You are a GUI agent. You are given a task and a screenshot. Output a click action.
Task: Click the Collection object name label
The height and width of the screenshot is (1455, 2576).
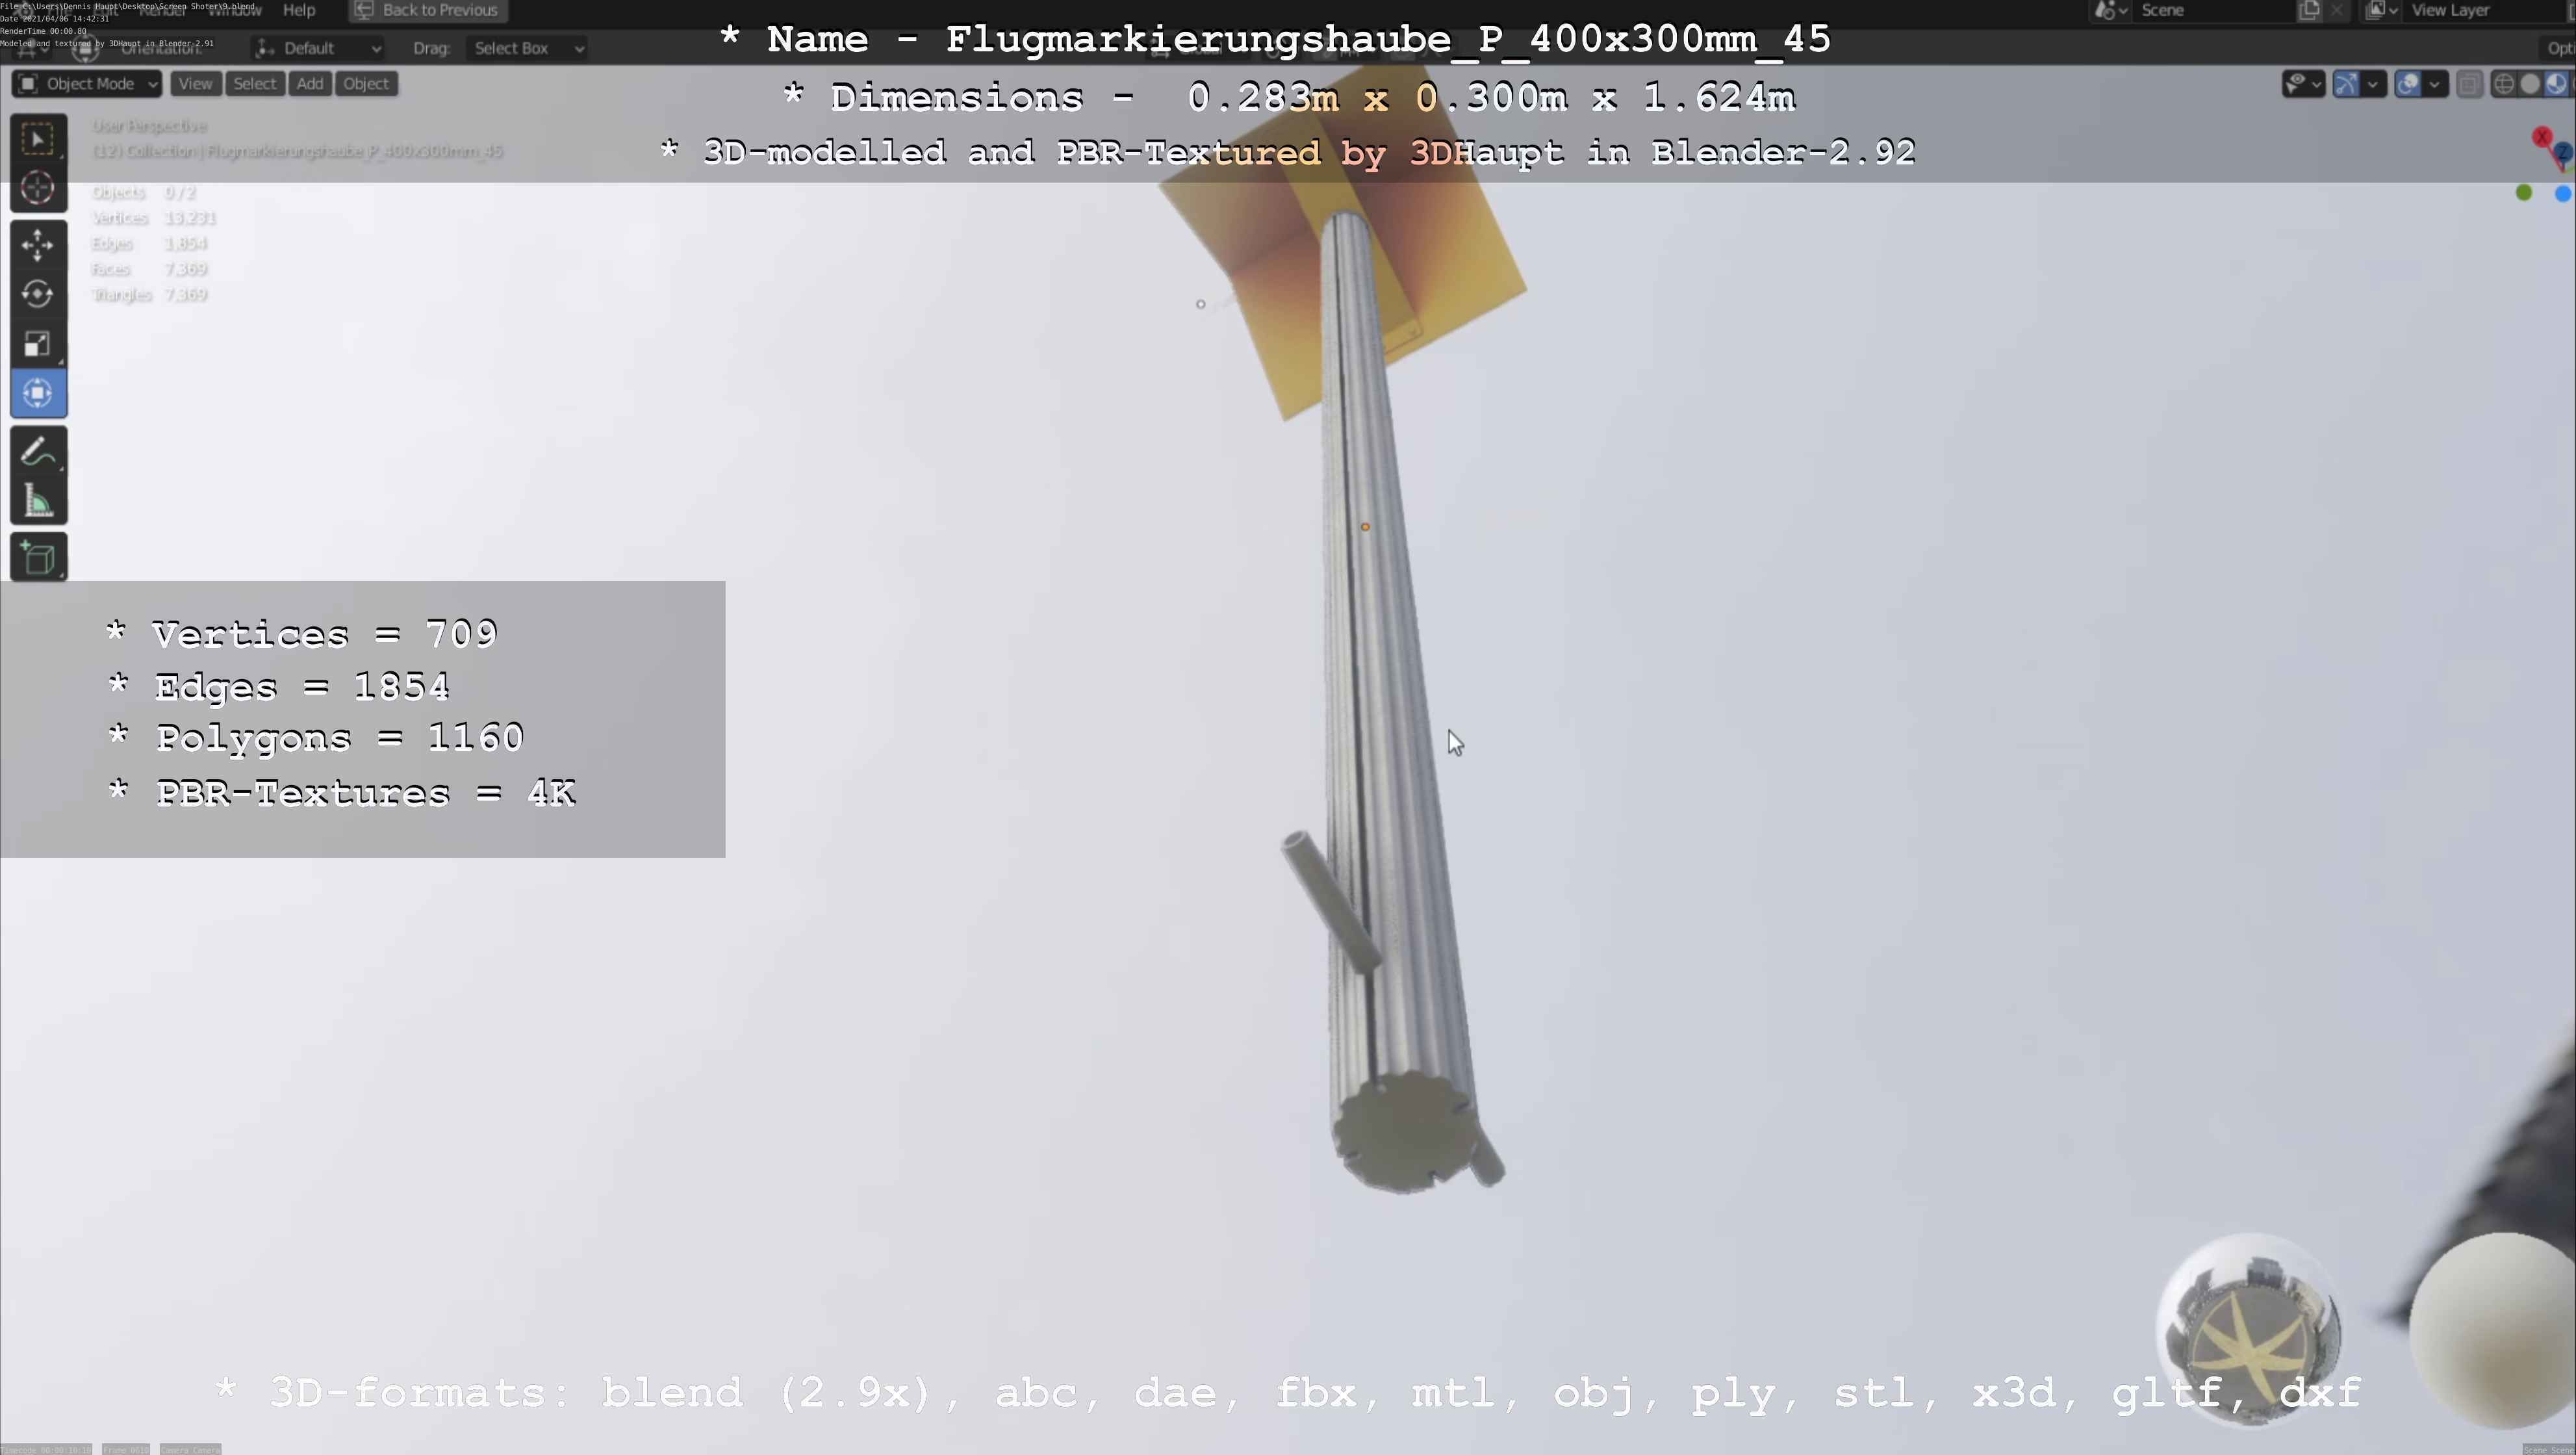[x=297, y=151]
